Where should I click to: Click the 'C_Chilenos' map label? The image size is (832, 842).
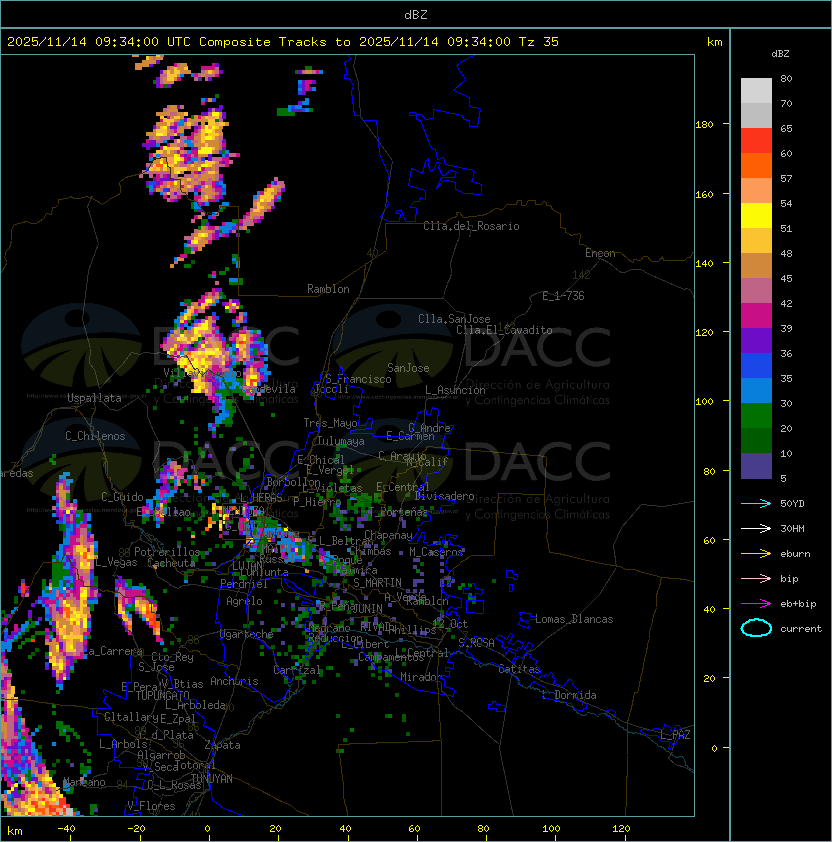95,436
